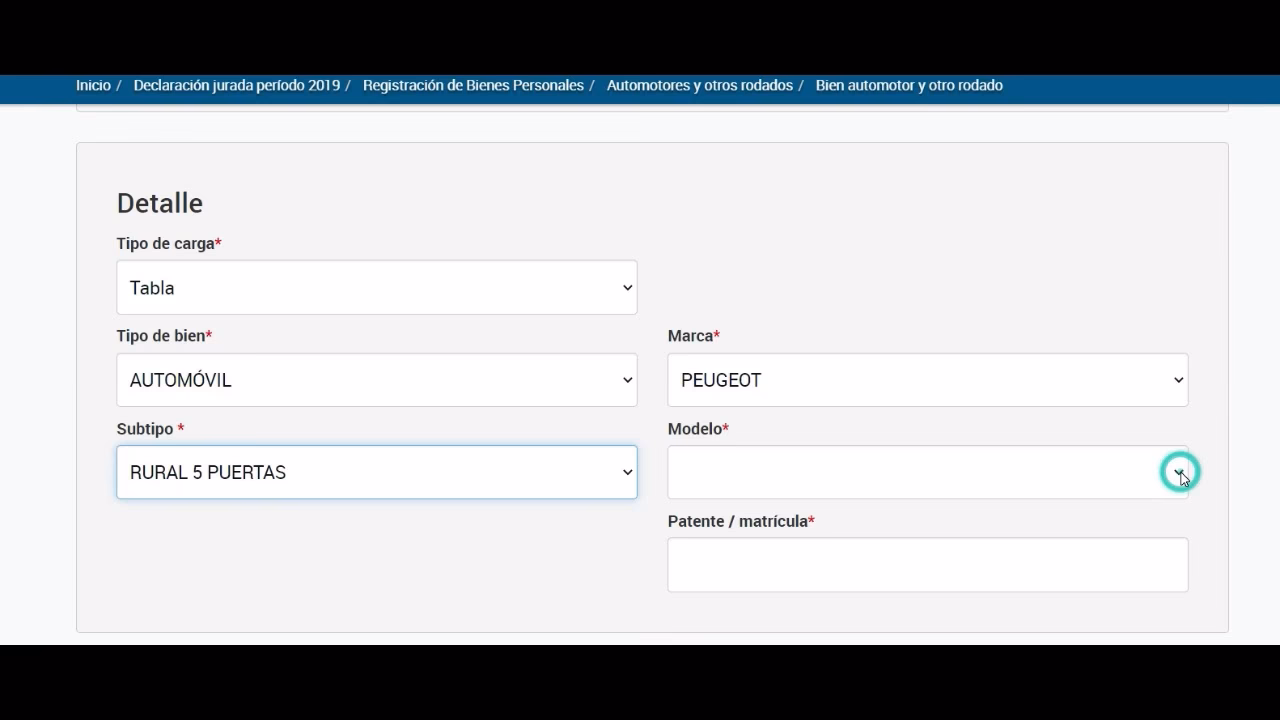Image resolution: width=1280 pixels, height=720 pixels.
Task: Navigate to Registración de Bienes Personales
Action: pyautogui.click(x=473, y=86)
